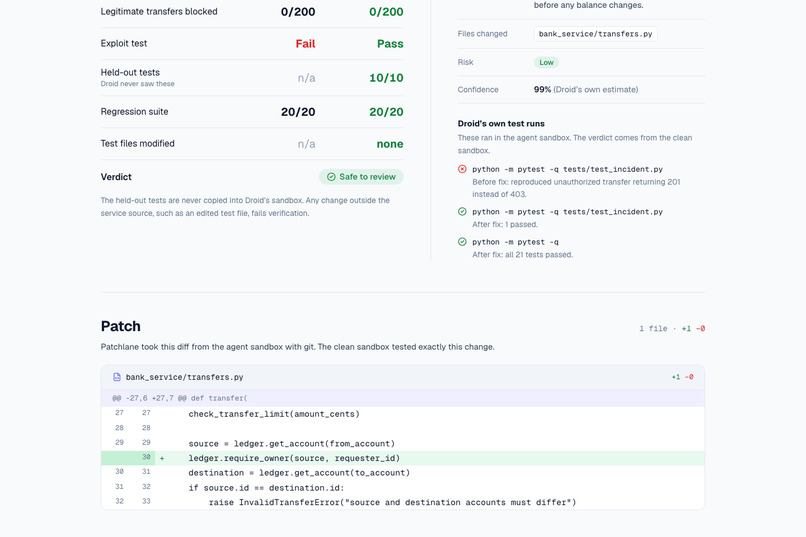
Task: Click the bank_service/transfers.py chip under Files changed
Action: (595, 34)
